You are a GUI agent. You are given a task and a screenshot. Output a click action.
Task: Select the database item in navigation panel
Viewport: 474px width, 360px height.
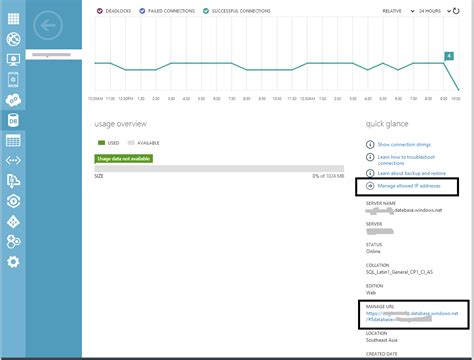[54, 55]
